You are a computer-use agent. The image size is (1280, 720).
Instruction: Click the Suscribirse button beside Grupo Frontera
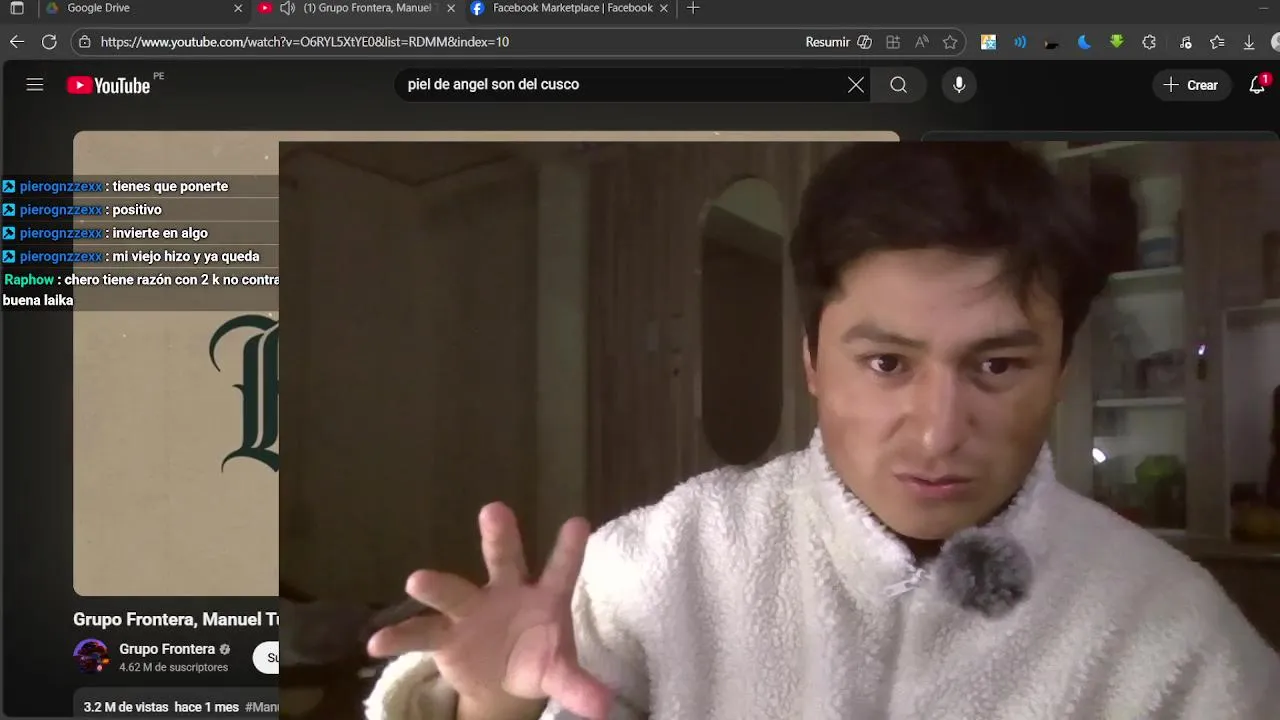point(266,658)
